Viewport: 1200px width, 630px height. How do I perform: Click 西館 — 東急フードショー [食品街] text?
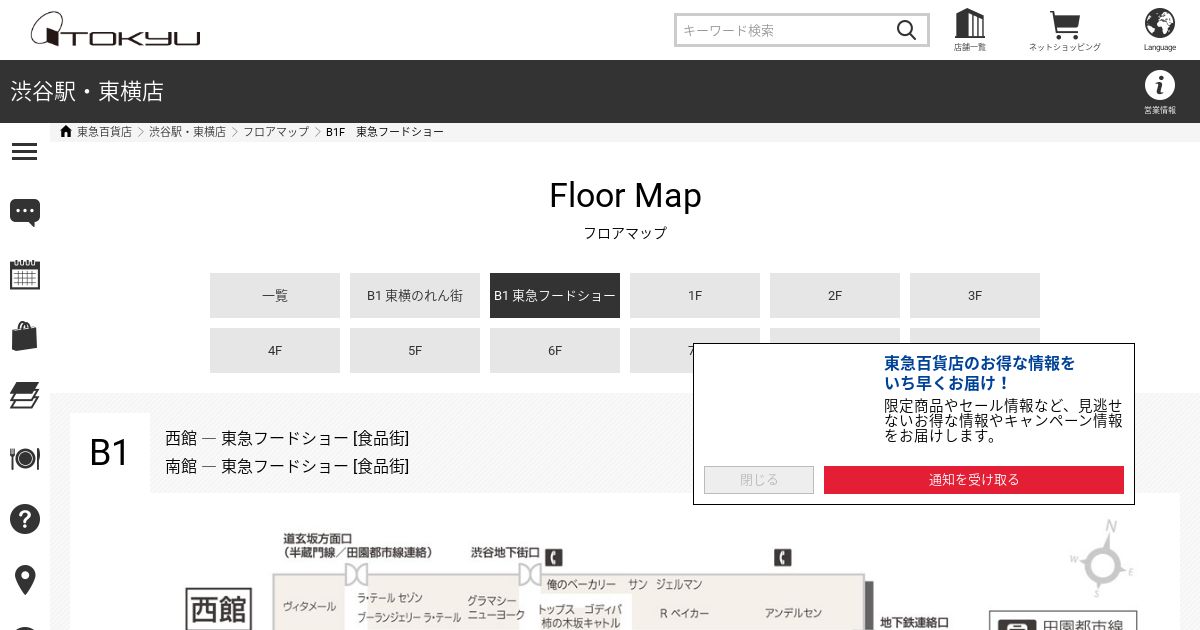(287, 438)
